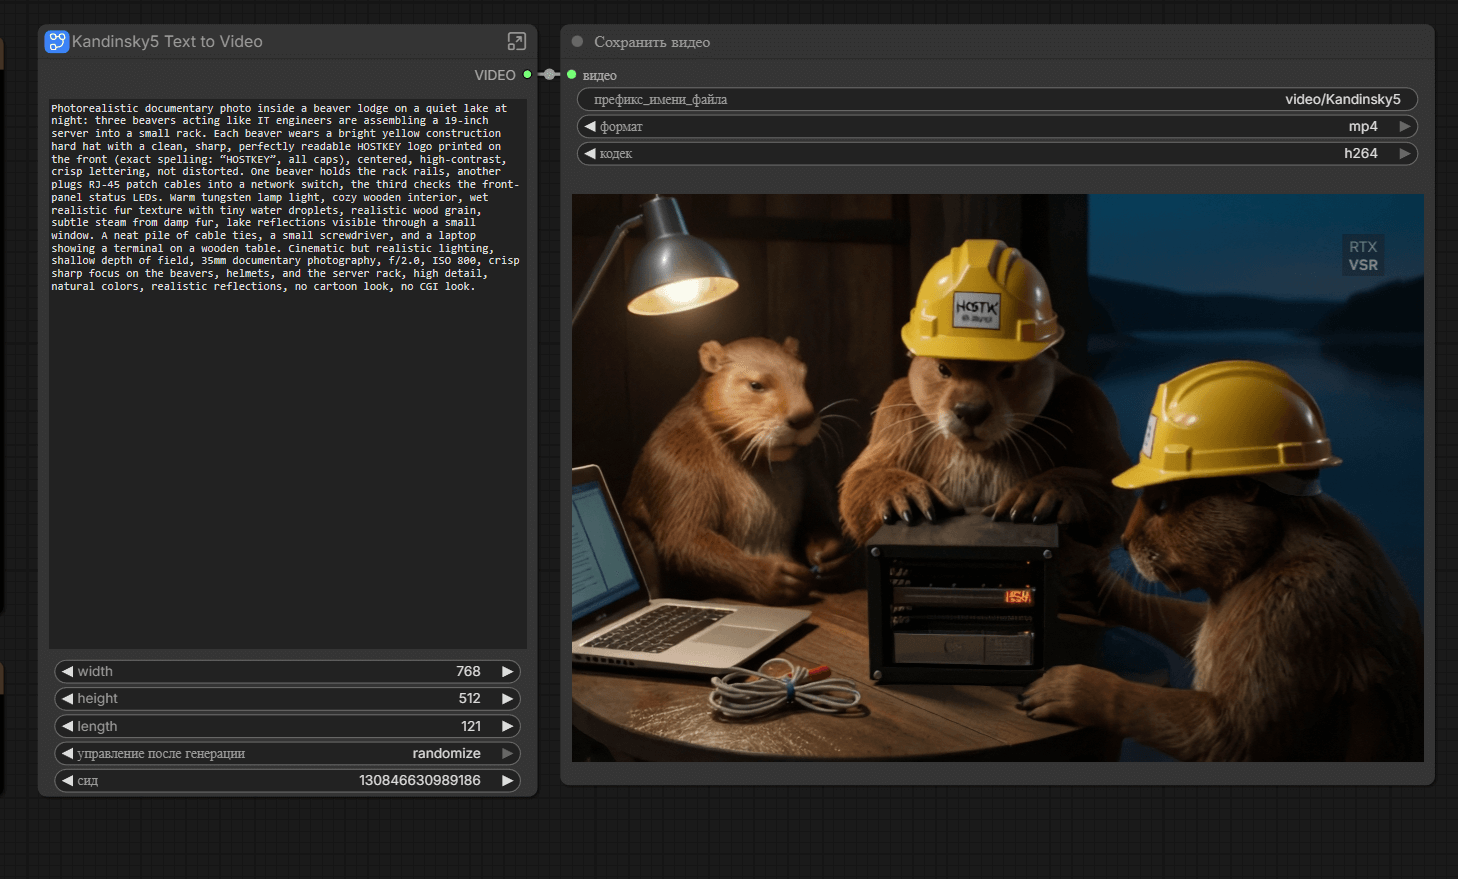The height and width of the screenshot is (879, 1458).
Task: Click the Kandinsky5 node logo icon
Action: coord(56,41)
